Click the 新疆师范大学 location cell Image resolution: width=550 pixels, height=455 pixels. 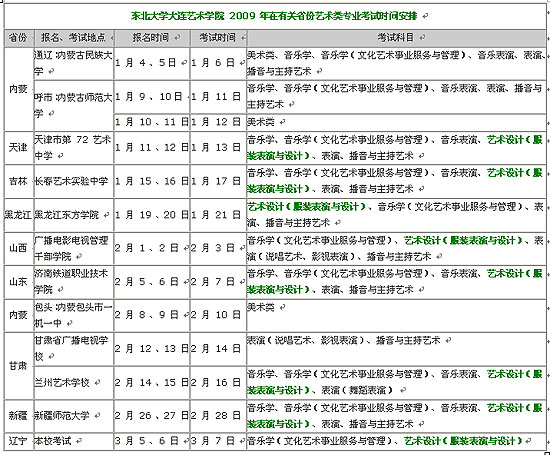coord(74,416)
